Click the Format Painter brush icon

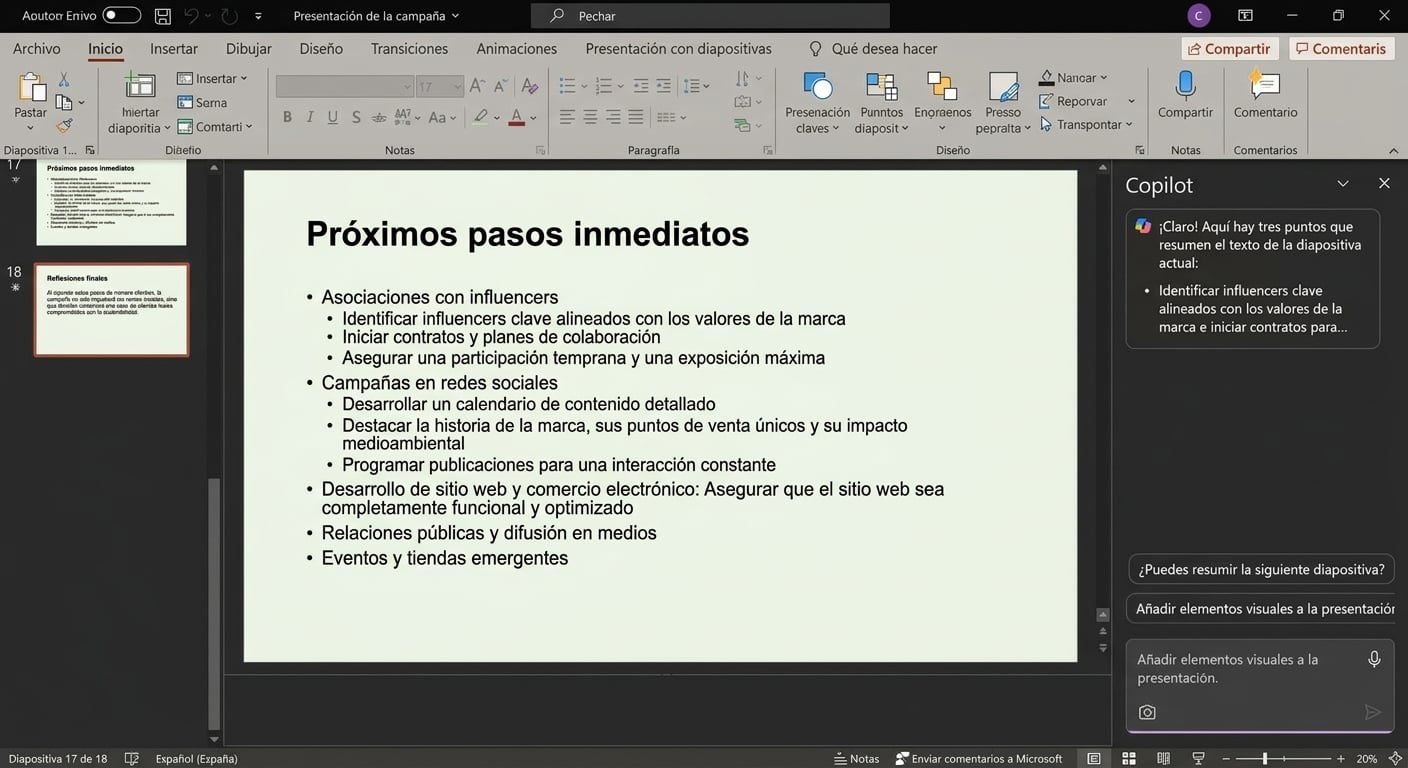64,126
